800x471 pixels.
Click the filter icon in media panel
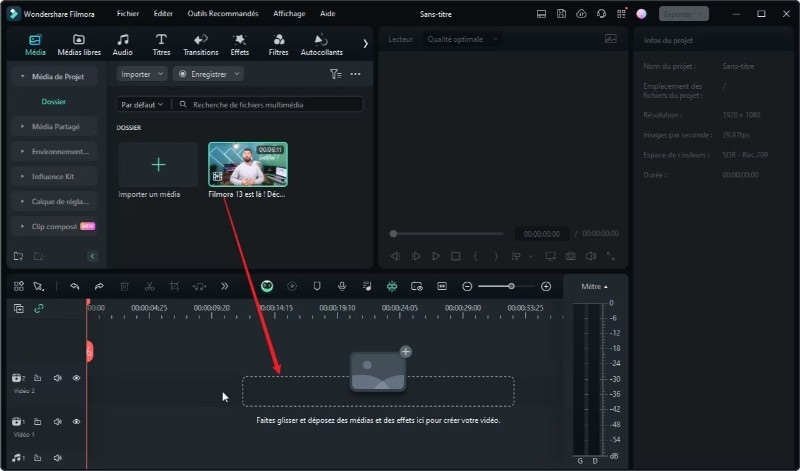coord(335,74)
